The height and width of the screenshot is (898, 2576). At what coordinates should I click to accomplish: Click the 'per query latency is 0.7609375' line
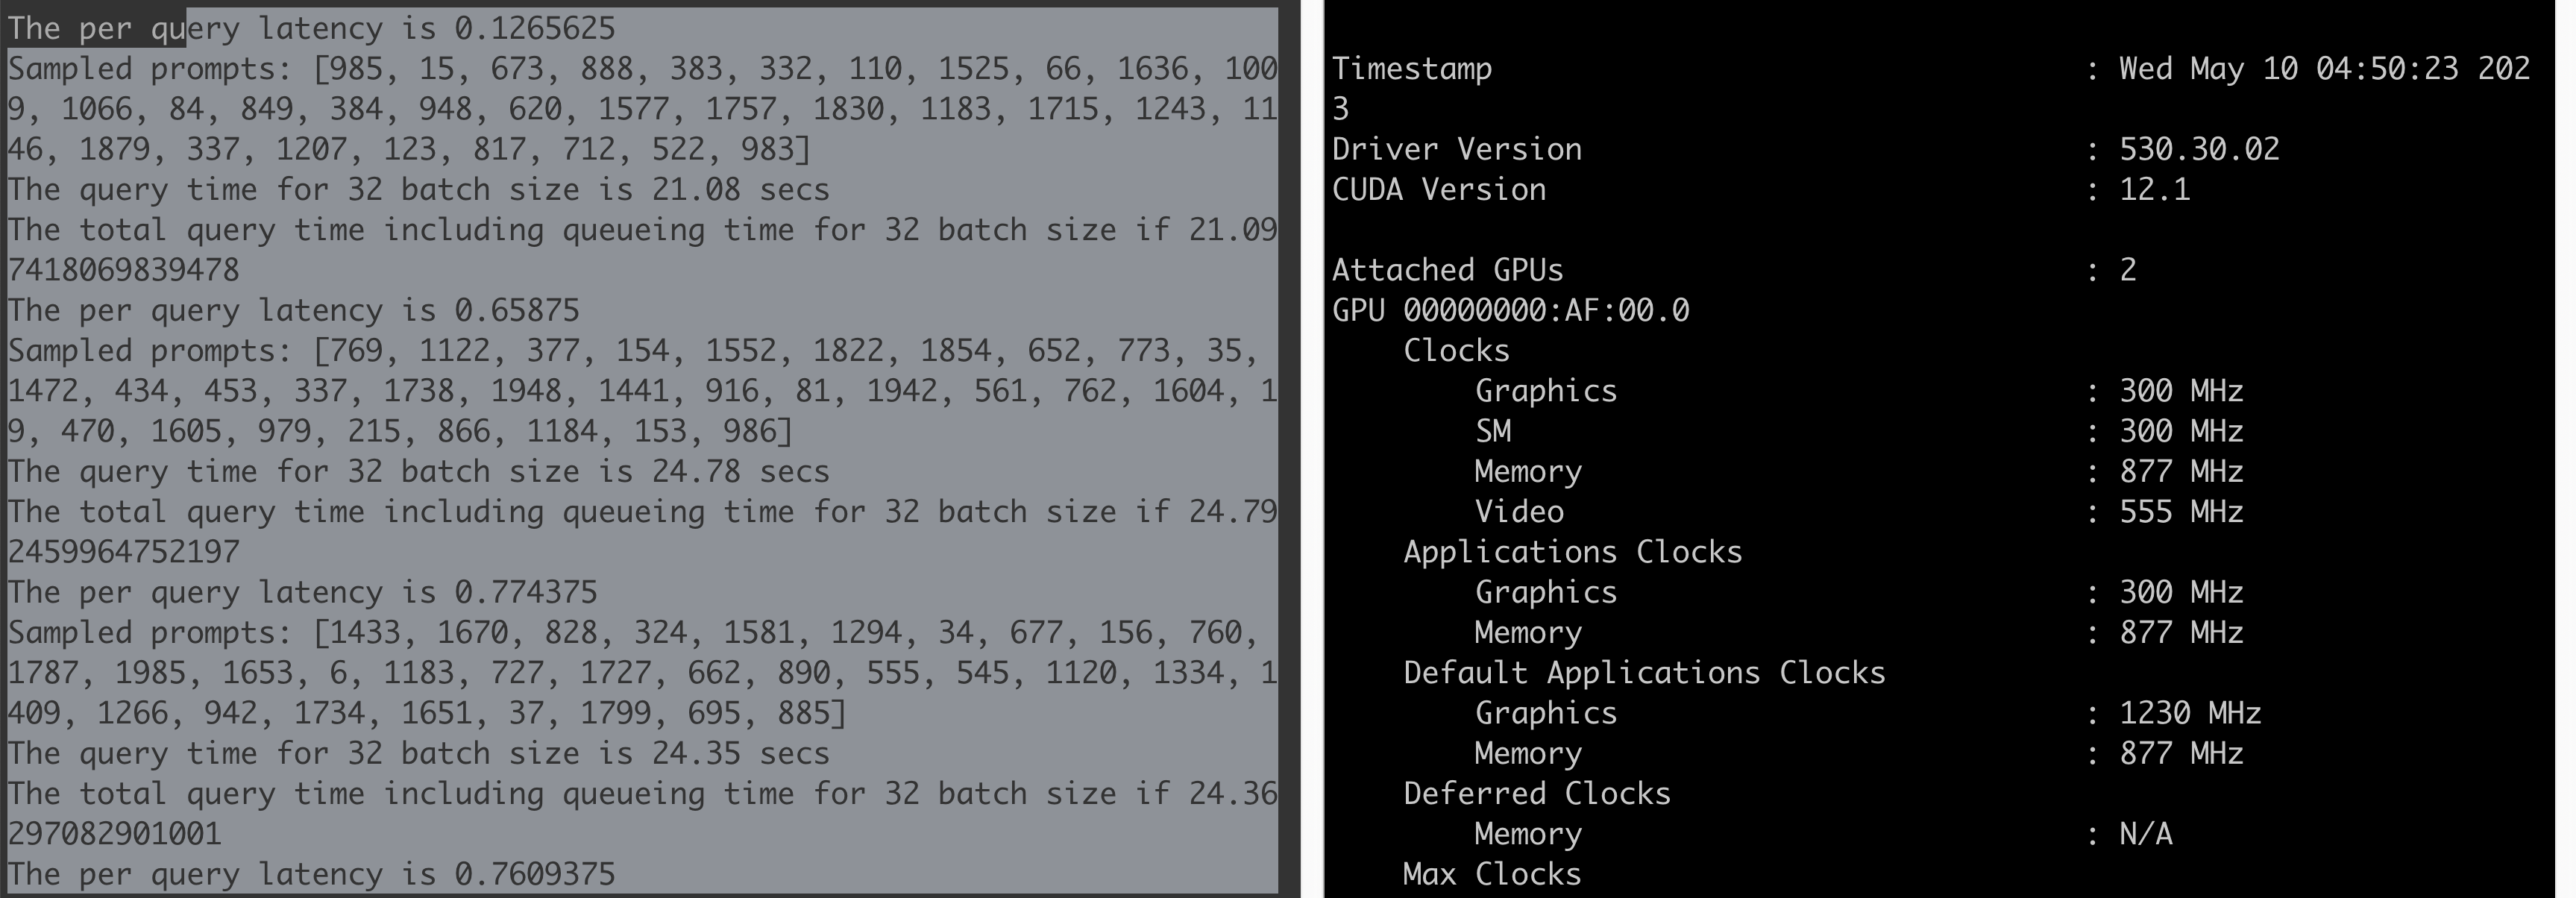pyautogui.click(x=311, y=874)
